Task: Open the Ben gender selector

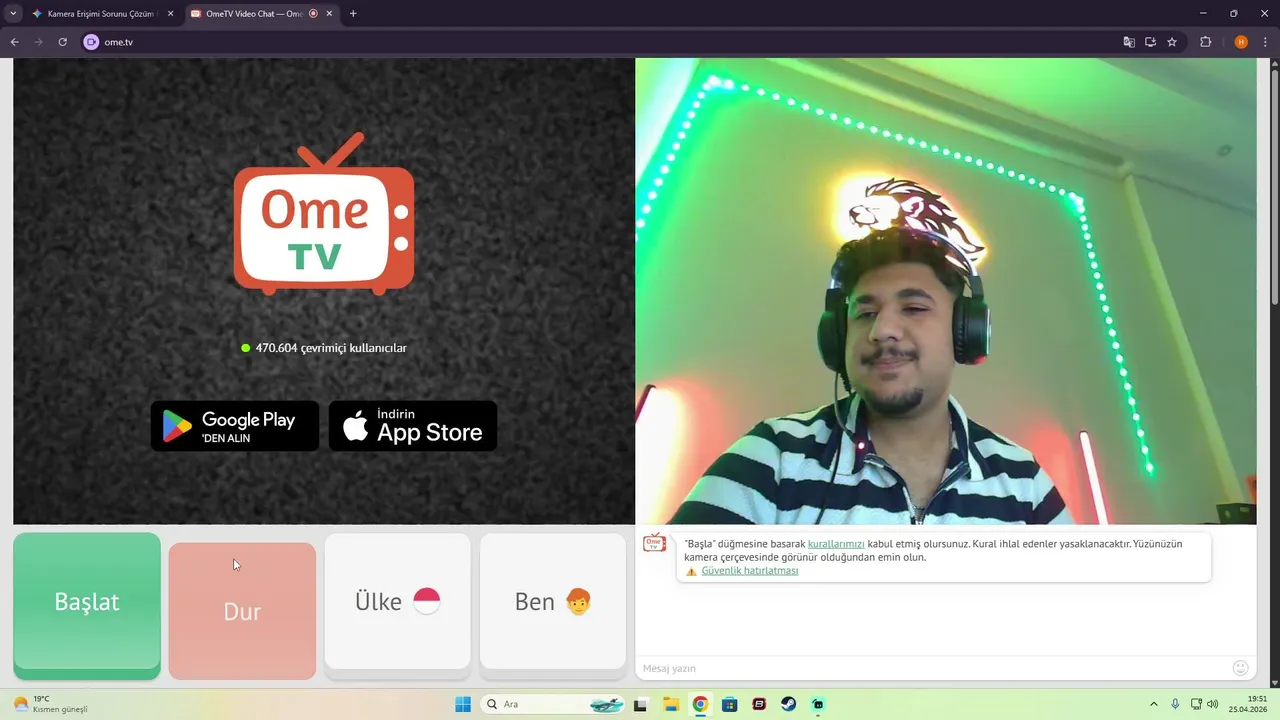Action: (x=553, y=601)
